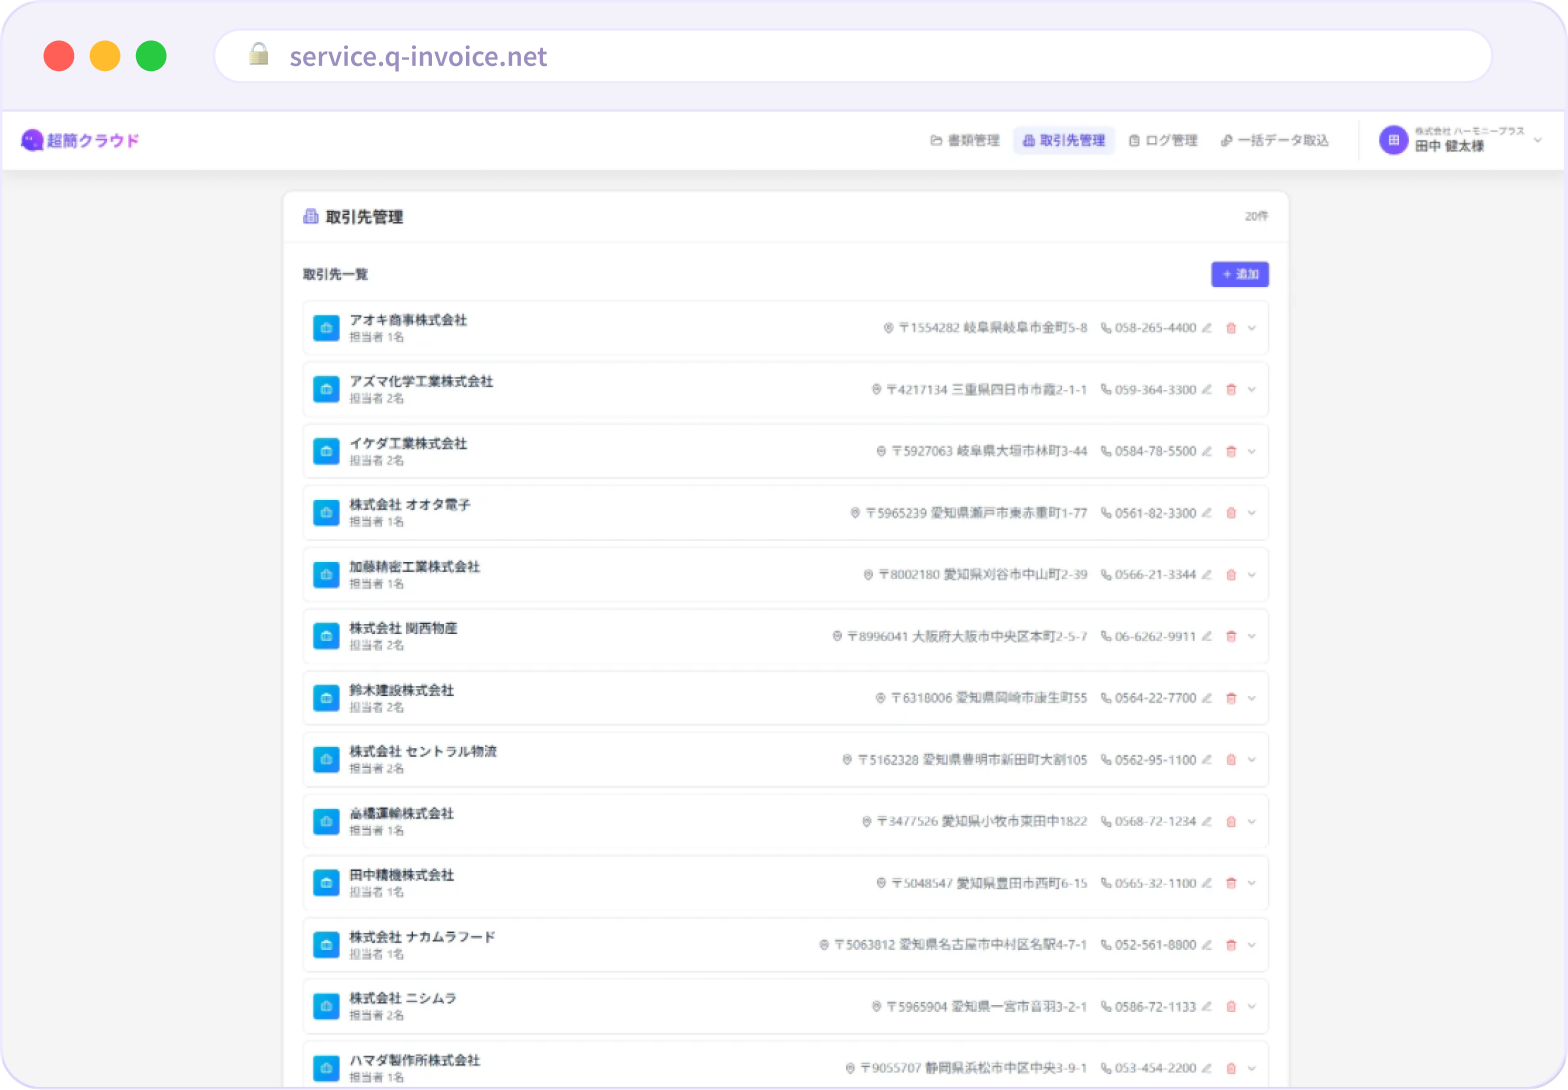1568x1090 pixels.
Task: Select the ハマダ製作所株式会社 company name
Action: [414, 1060]
